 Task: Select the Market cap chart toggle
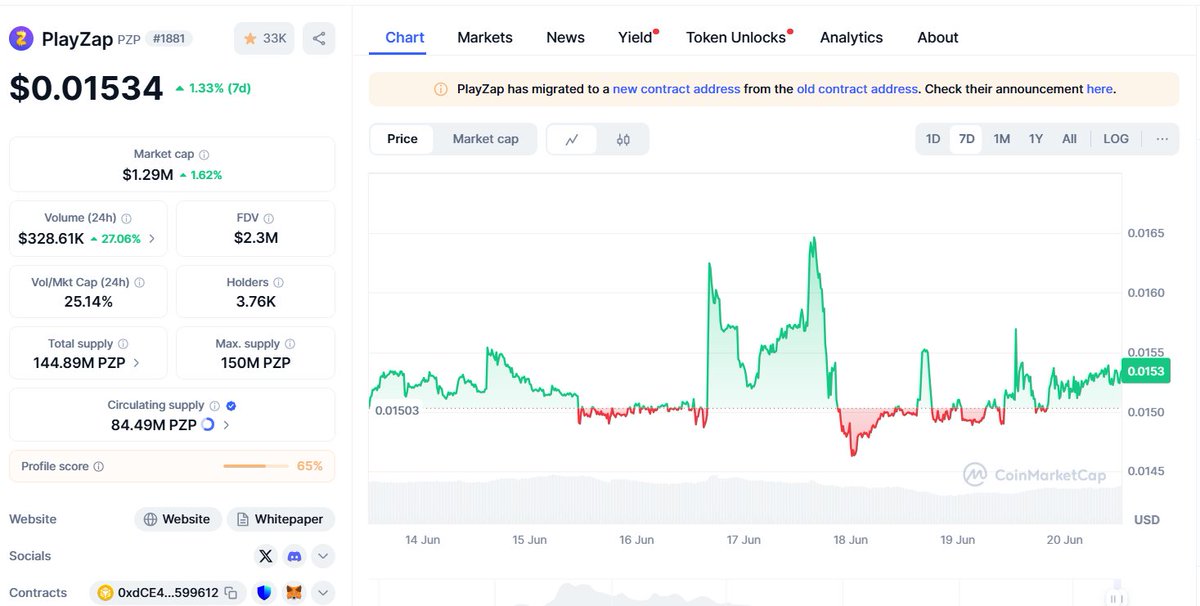486,139
